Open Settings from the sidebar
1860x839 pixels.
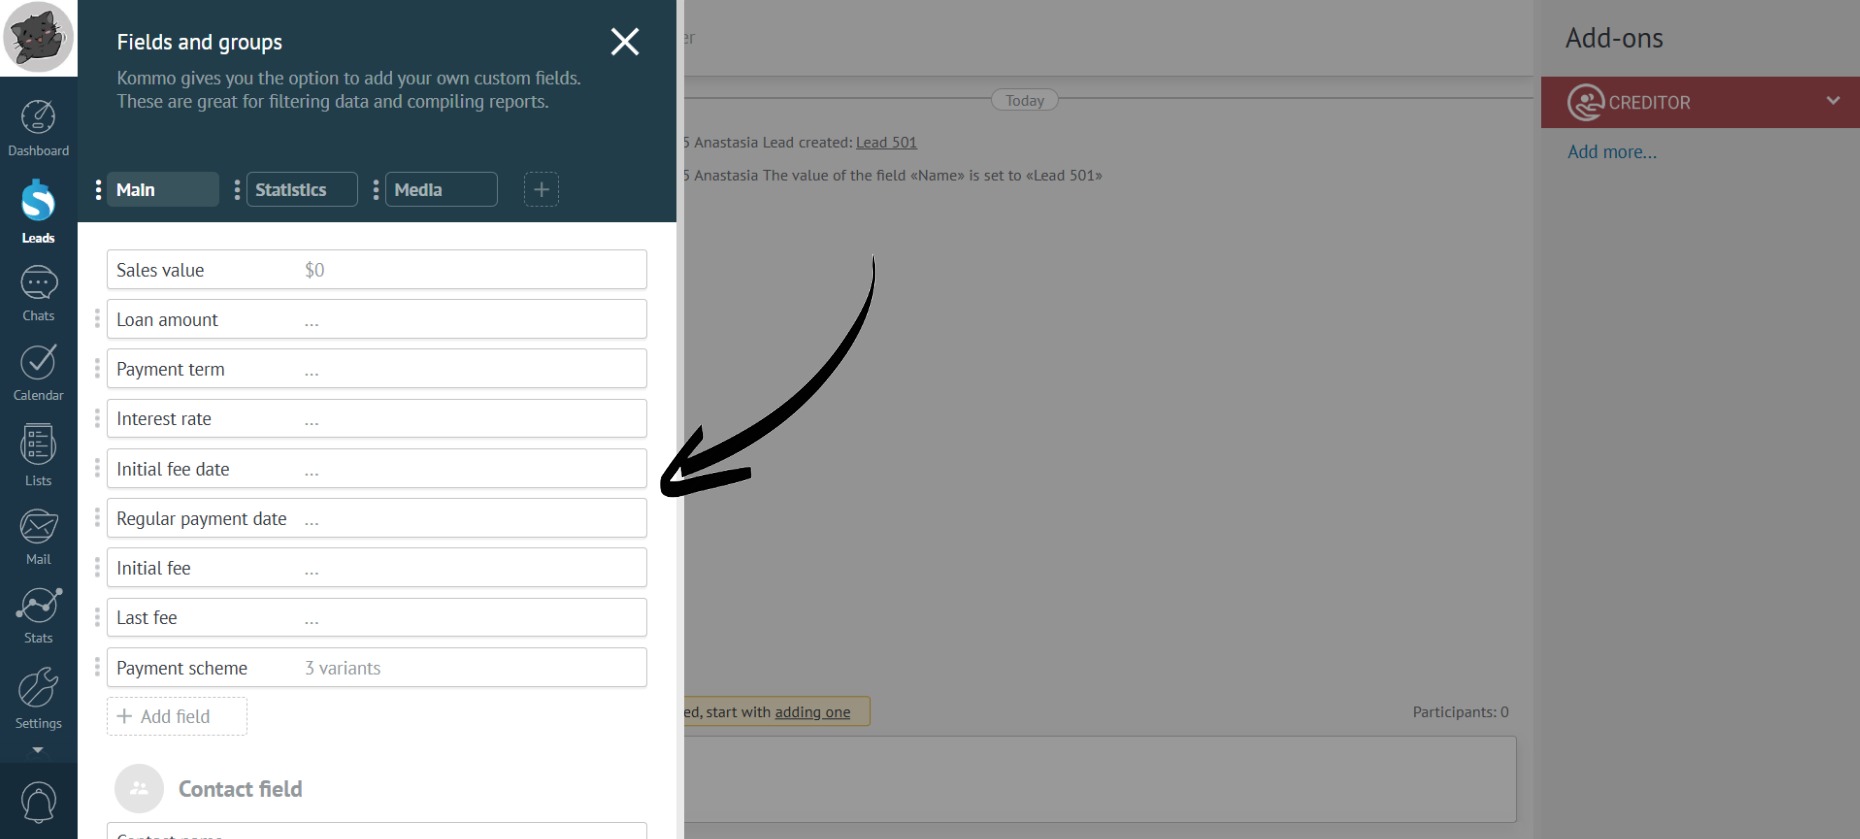point(38,698)
